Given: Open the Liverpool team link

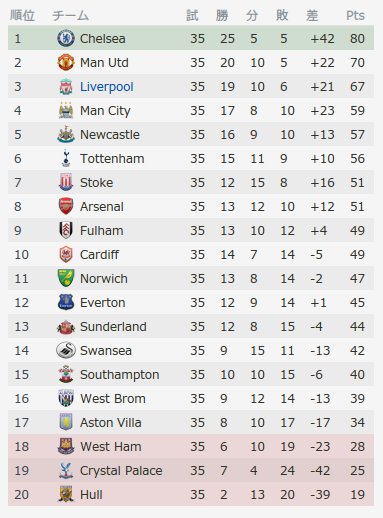Looking at the screenshot, I should click(107, 87).
